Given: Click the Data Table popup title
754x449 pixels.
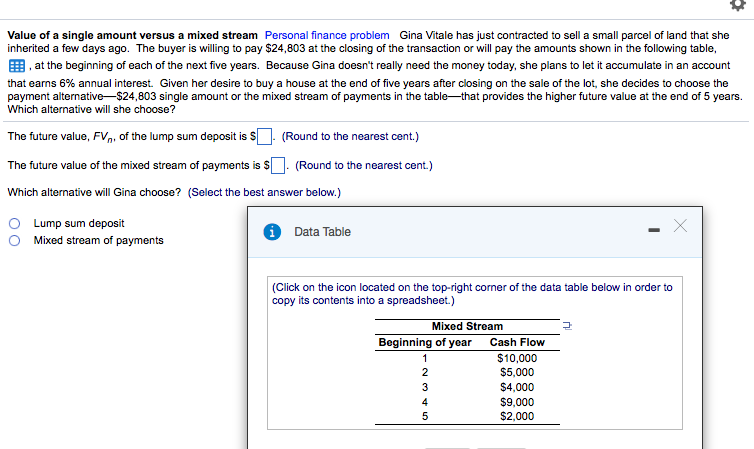Looking at the screenshot, I should (x=323, y=232).
